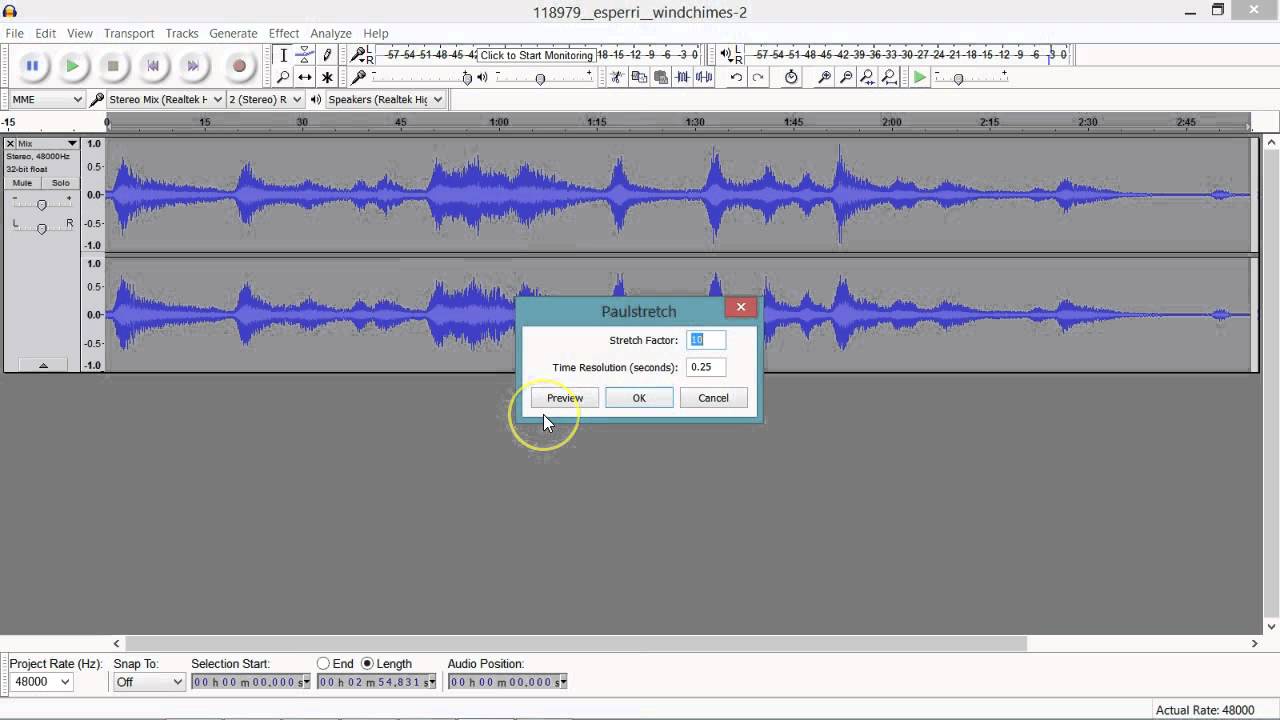Open the Transport menu
Image resolution: width=1280 pixels, height=720 pixels.
(x=129, y=33)
